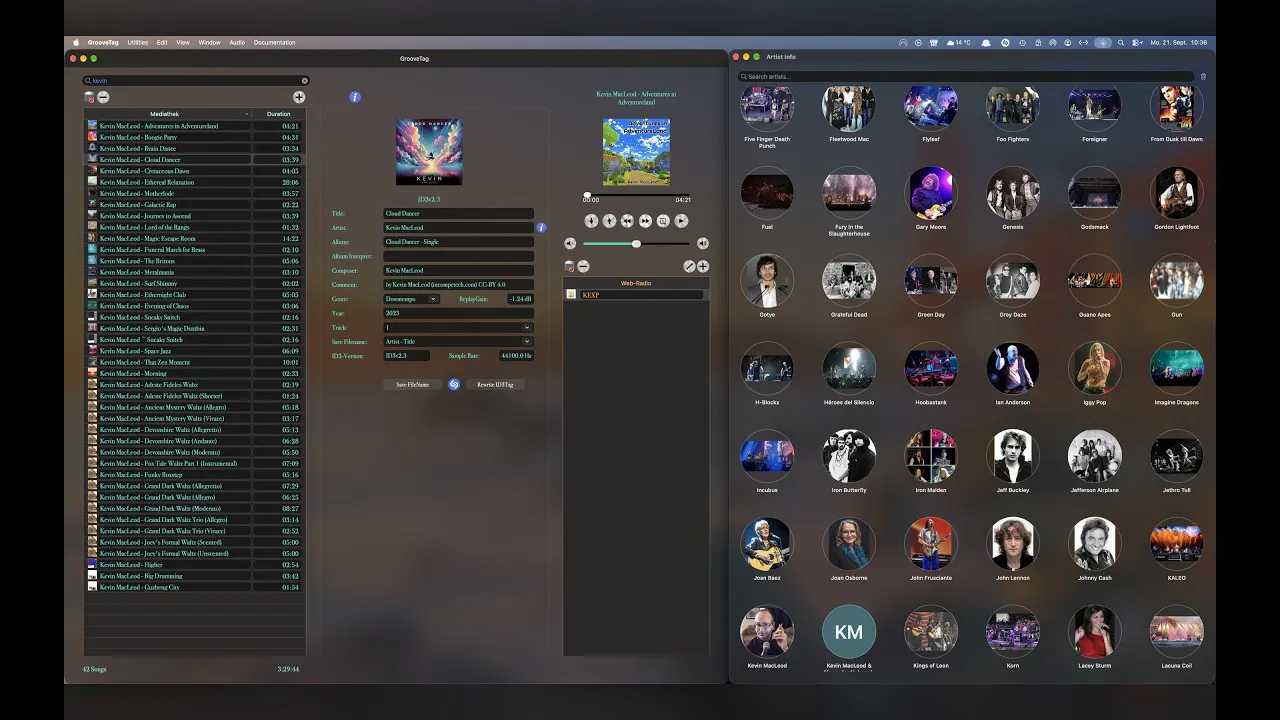Open the Genre dropdown showing Downtempo
This screenshot has width=1280, height=720.
[x=411, y=299]
